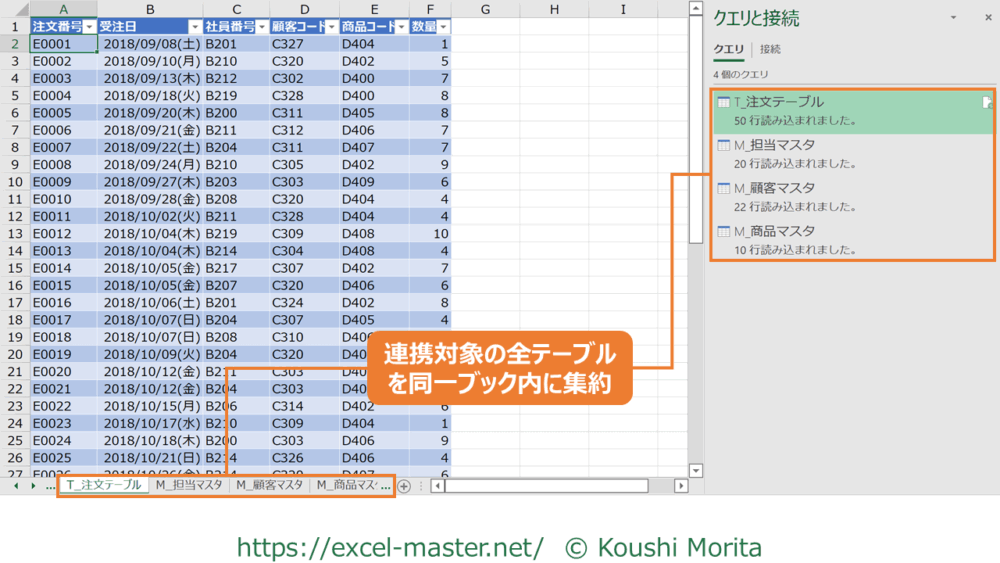Add a new sheet with plus icon

click(404, 486)
